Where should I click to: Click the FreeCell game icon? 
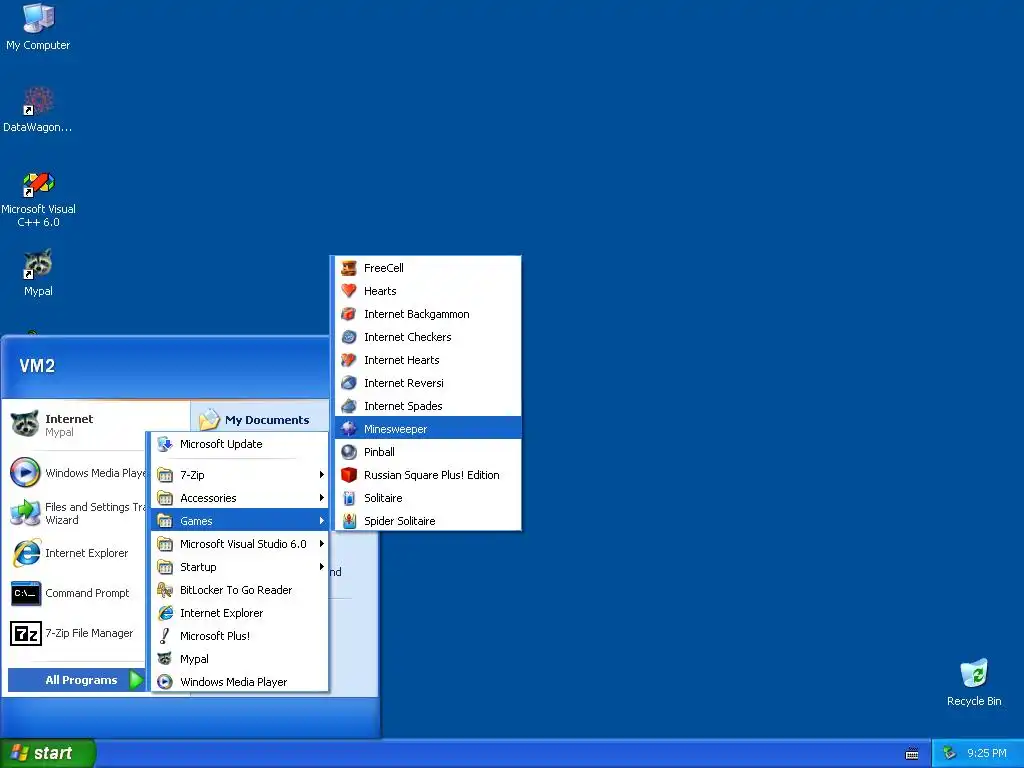coord(349,268)
